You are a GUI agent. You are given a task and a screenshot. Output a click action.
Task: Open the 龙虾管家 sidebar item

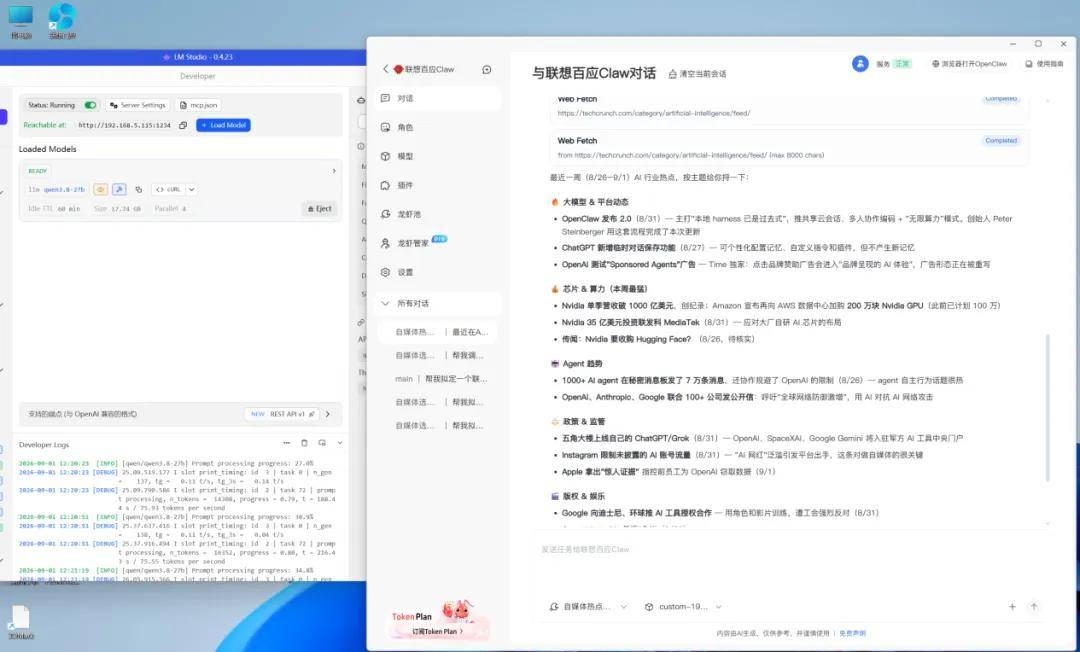tap(438, 243)
